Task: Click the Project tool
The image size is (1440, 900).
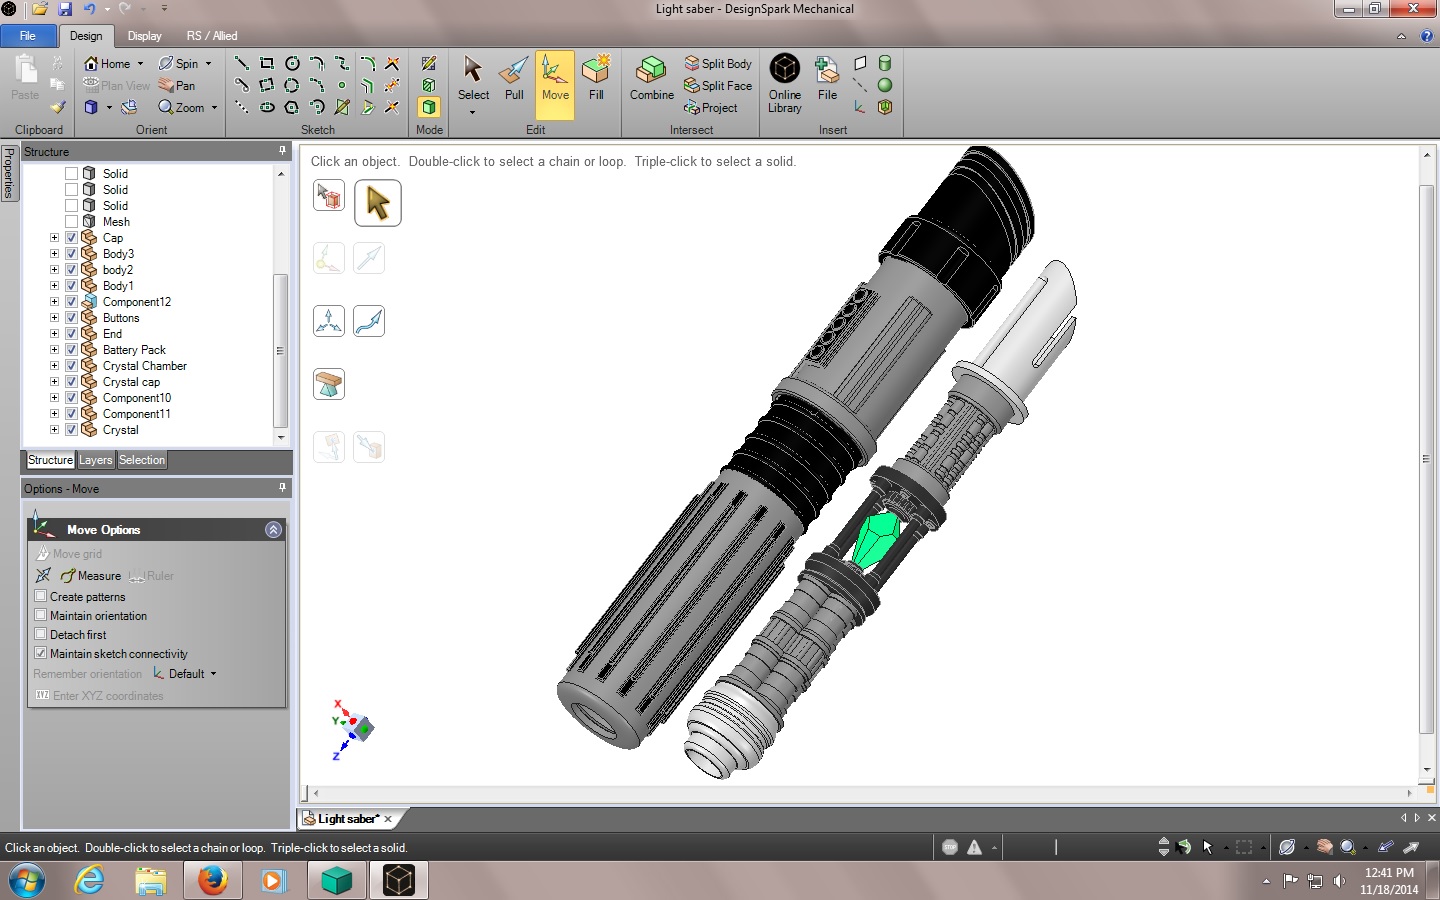Action: click(711, 107)
